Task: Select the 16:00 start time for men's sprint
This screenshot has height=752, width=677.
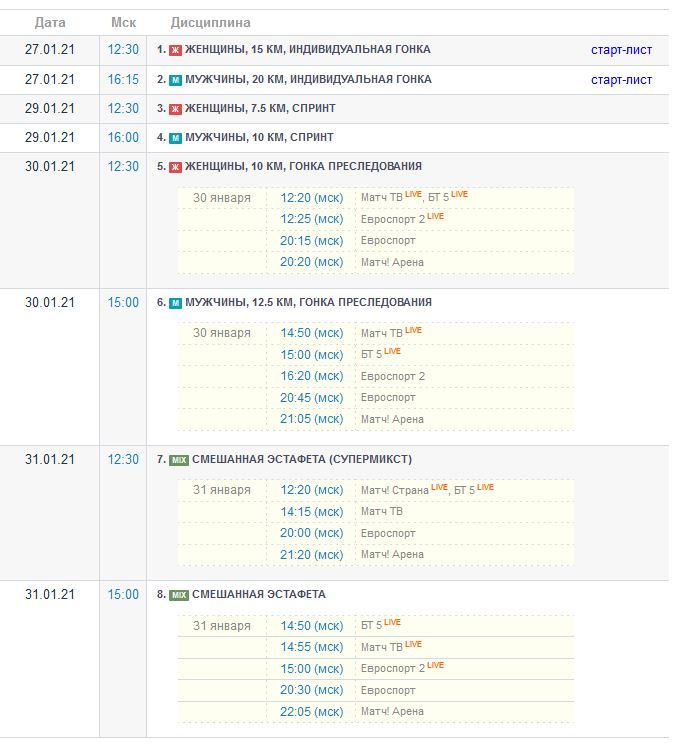Action: [x=123, y=137]
